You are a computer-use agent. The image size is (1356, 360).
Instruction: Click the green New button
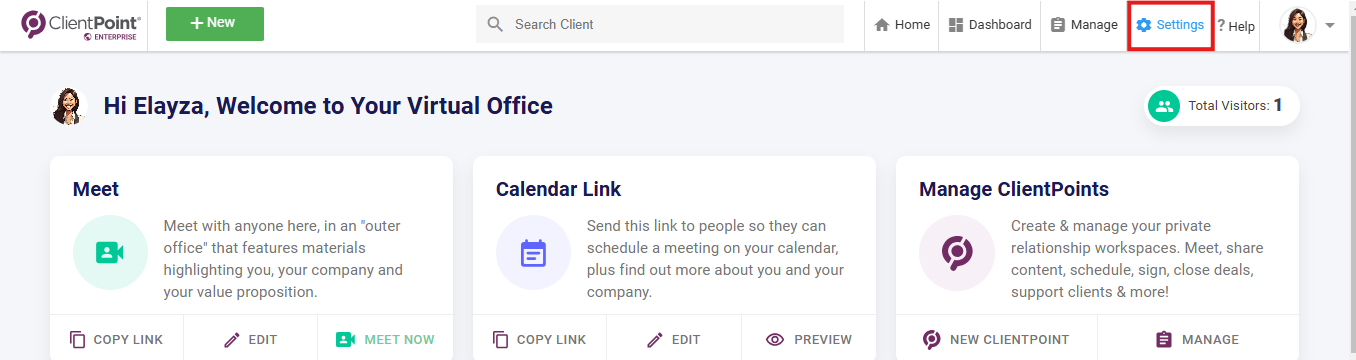215,24
